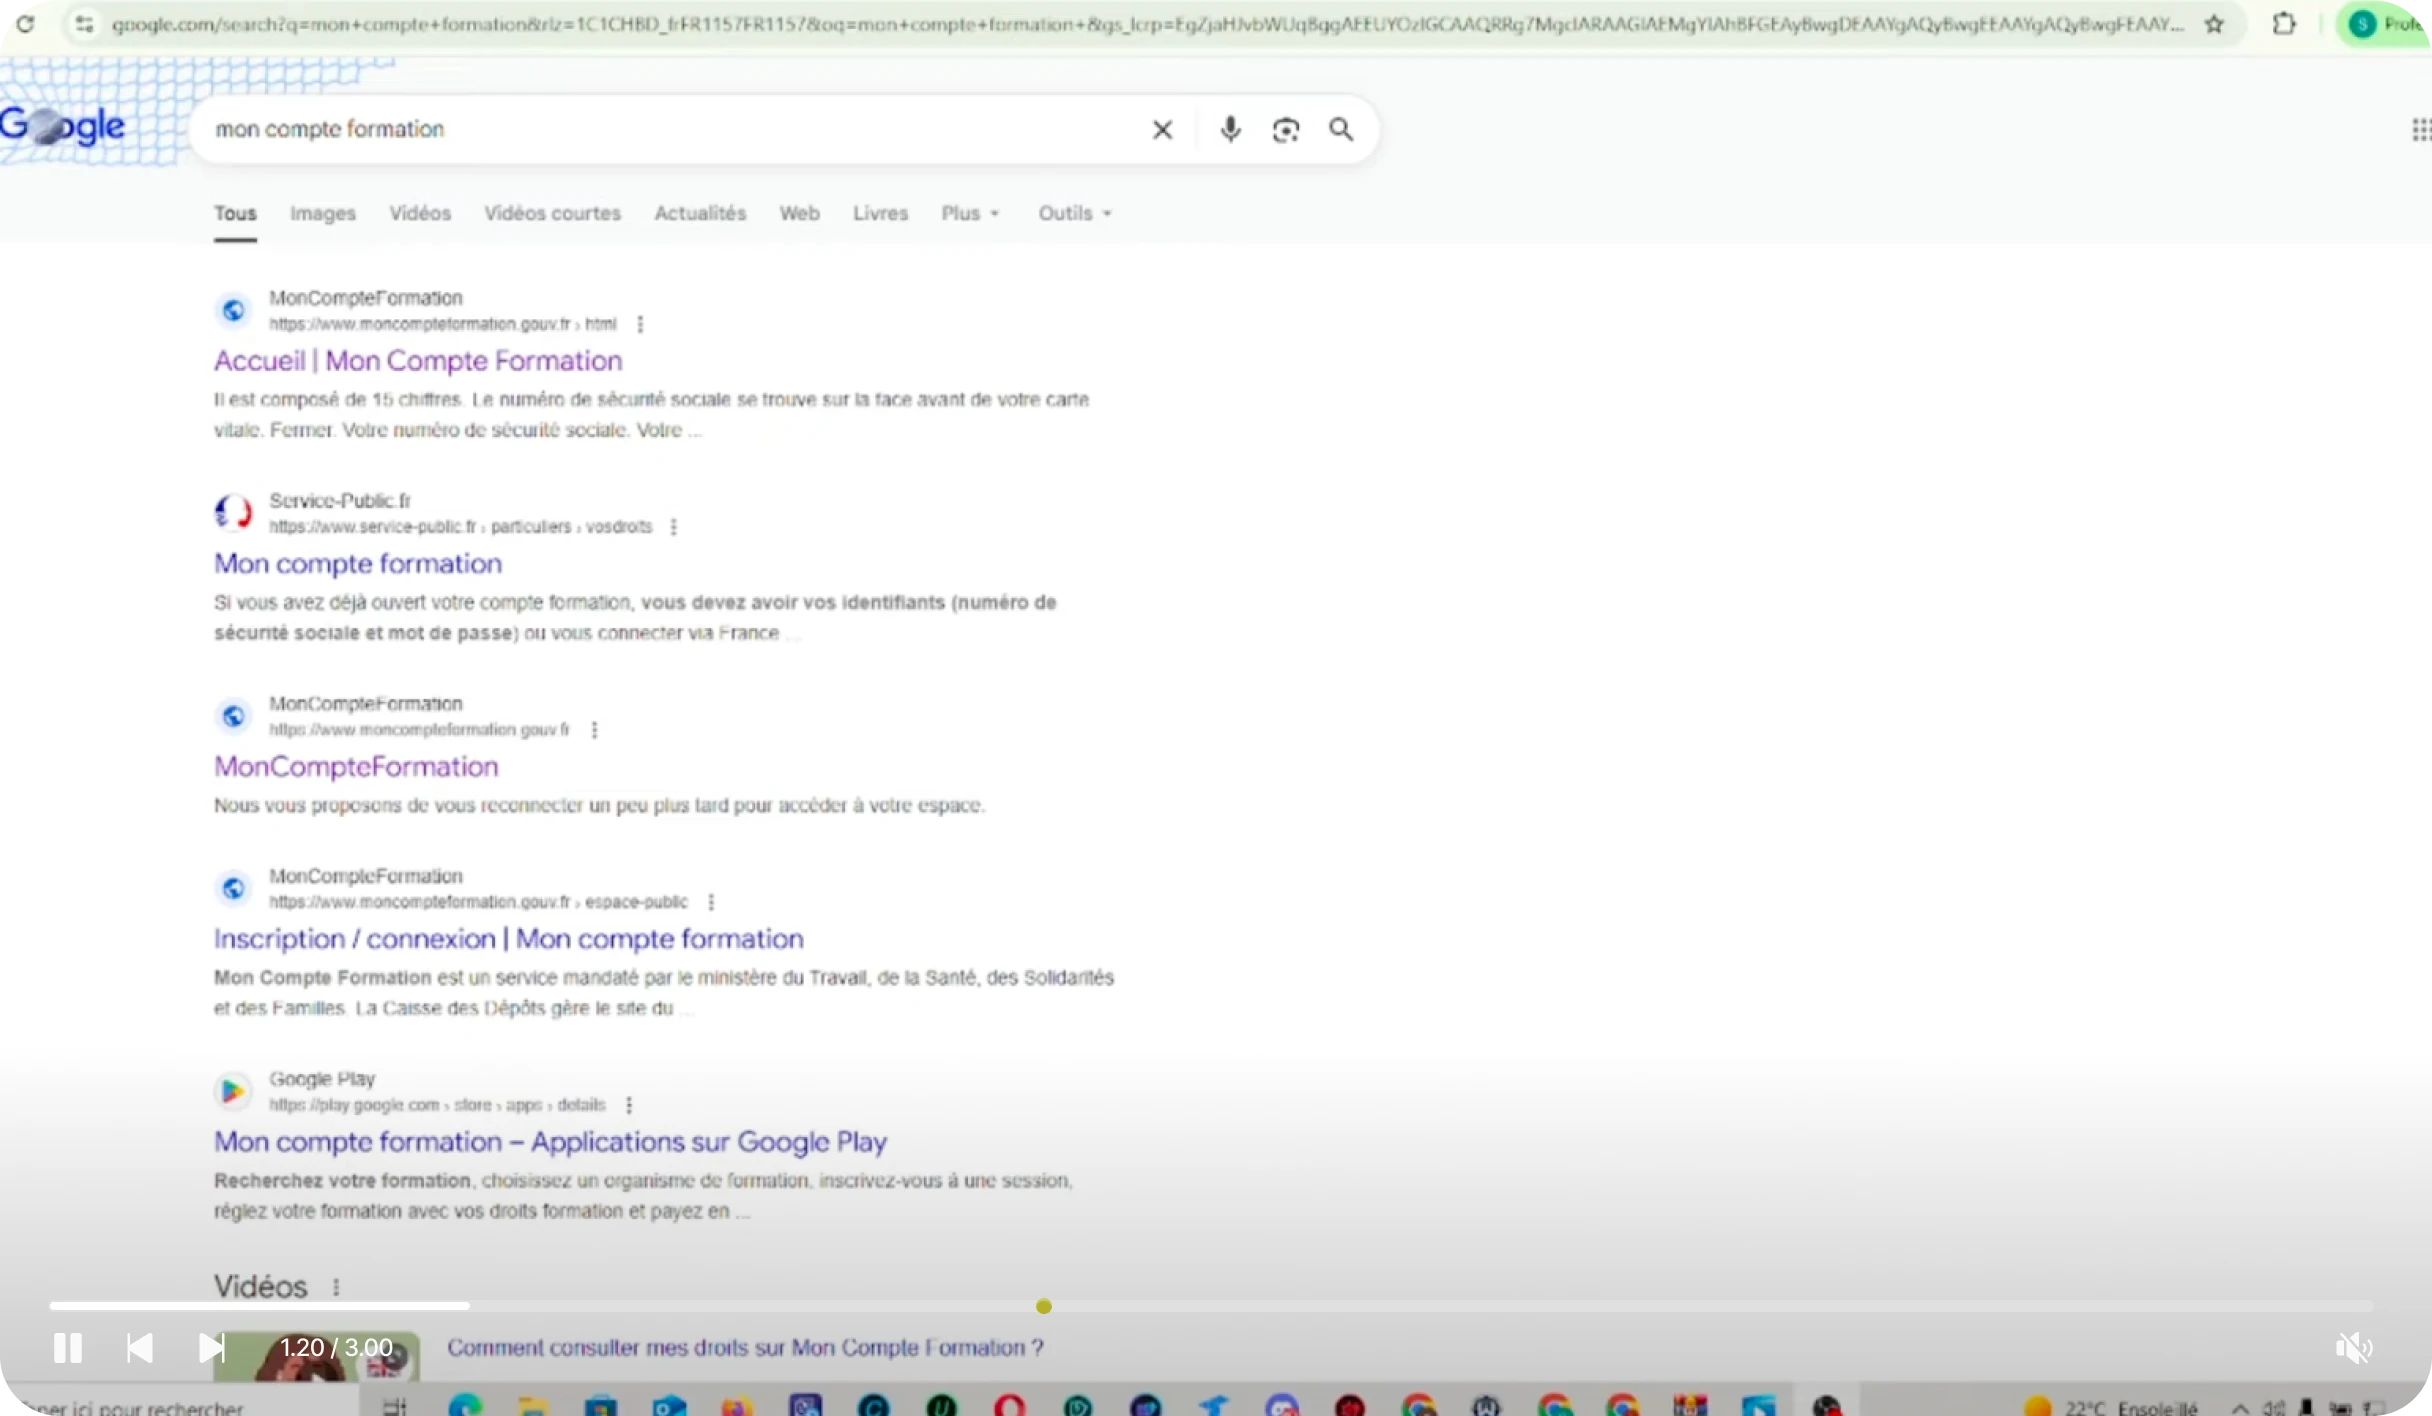Image resolution: width=2432 pixels, height=1416 pixels.
Task: Jump to the yellow marker on timeline
Action: coord(1044,1306)
